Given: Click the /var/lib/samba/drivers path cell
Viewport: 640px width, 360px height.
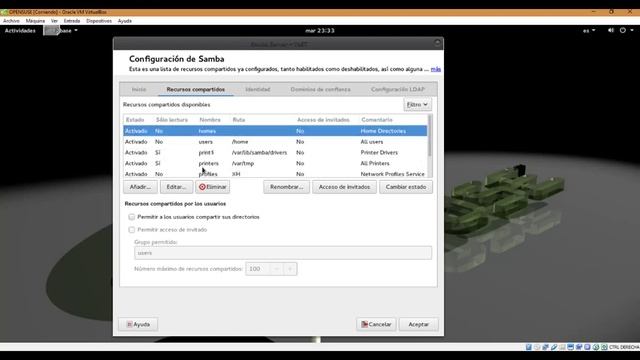Looking at the screenshot, I should [x=259, y=153].
